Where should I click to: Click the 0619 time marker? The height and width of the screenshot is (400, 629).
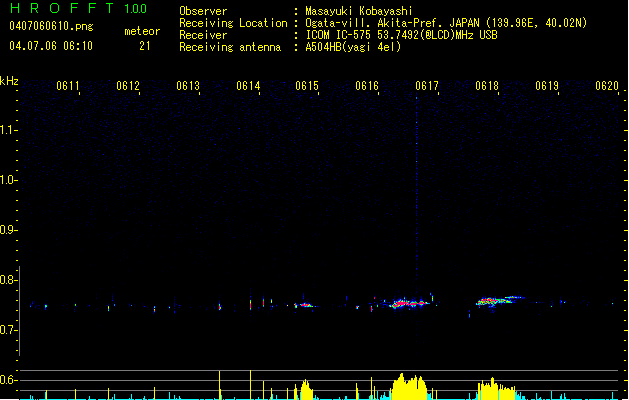[x=547, y=86]
